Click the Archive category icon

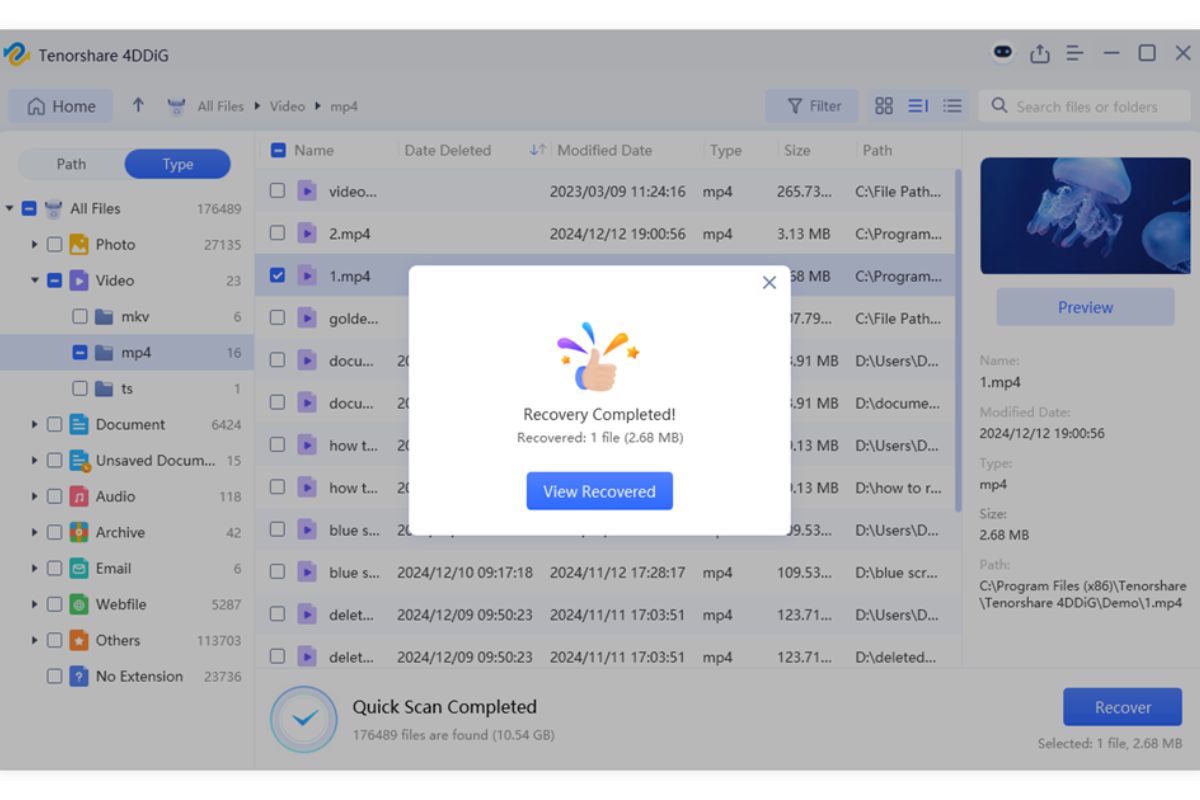pyautogui.click(x=79, y=532)
